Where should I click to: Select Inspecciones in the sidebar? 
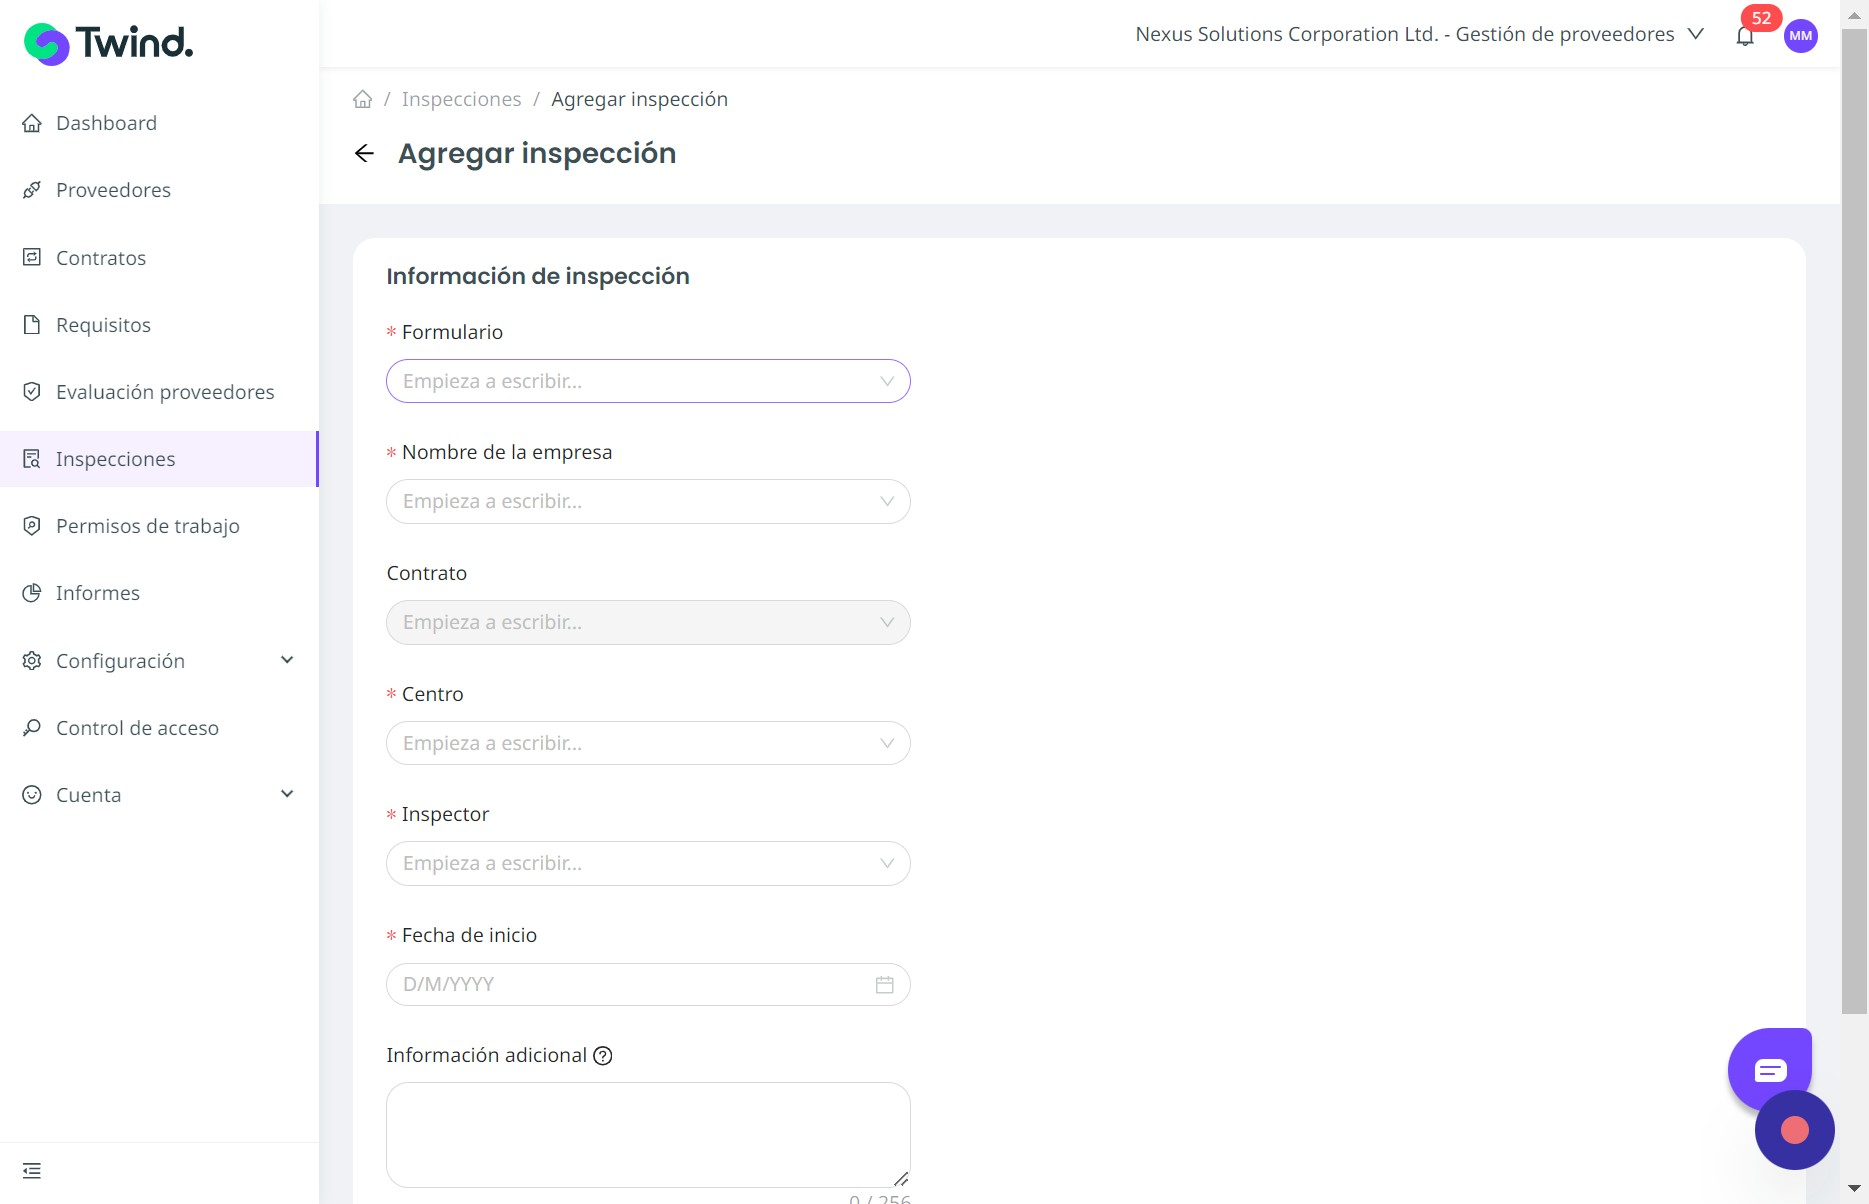159,459
